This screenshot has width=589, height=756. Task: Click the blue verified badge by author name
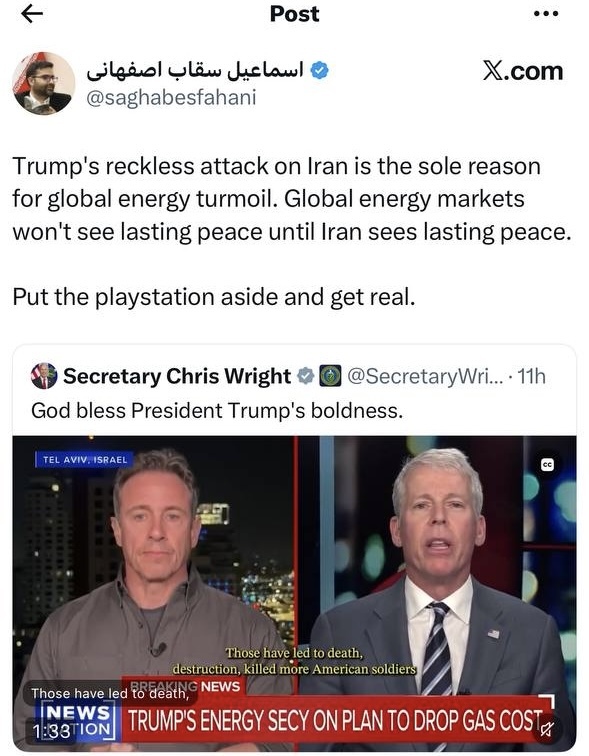(x=319, y=70)
